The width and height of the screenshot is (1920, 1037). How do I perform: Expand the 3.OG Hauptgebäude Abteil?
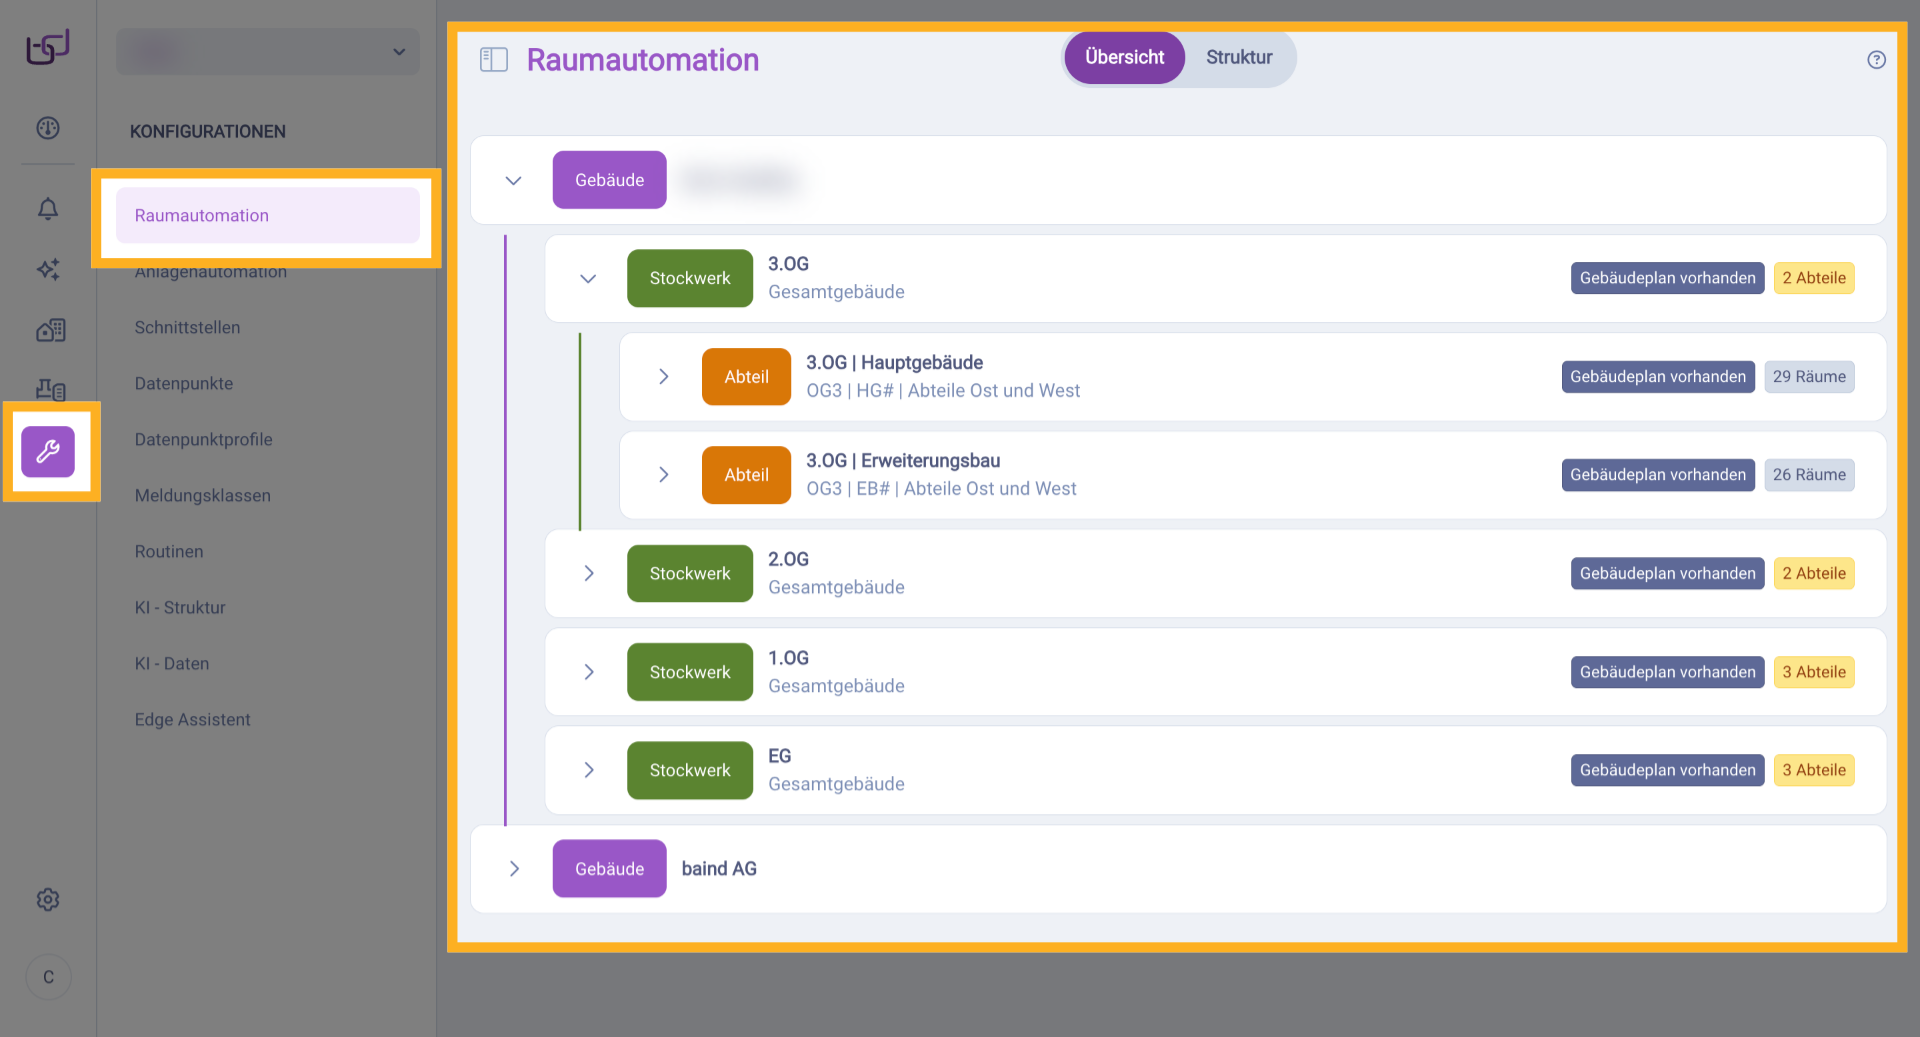[663, 377]
